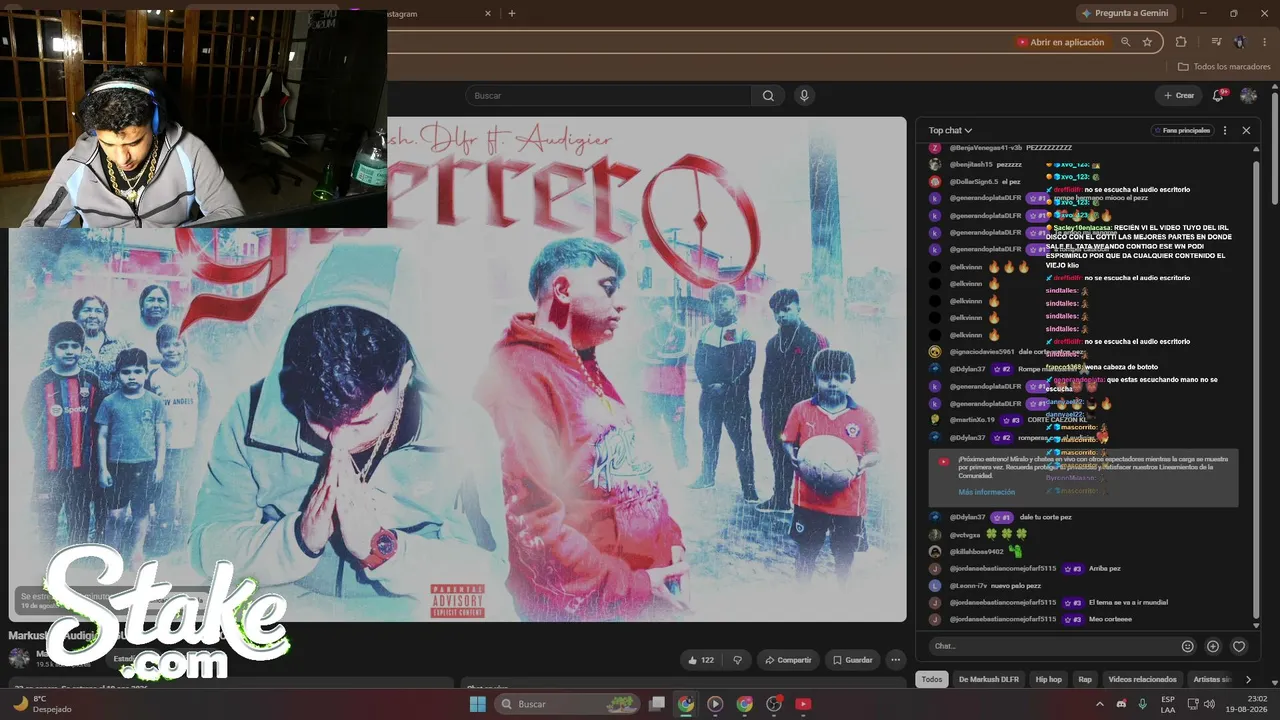Open the Más información link in chat
Image resolution: width=1280 pixels, height=720 pixels.
coord(986,492)
